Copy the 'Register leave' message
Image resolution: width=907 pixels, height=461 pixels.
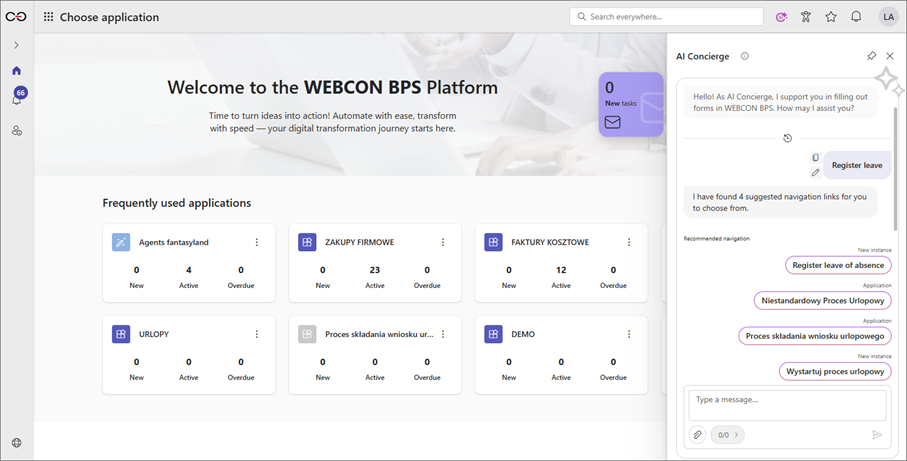815,158
